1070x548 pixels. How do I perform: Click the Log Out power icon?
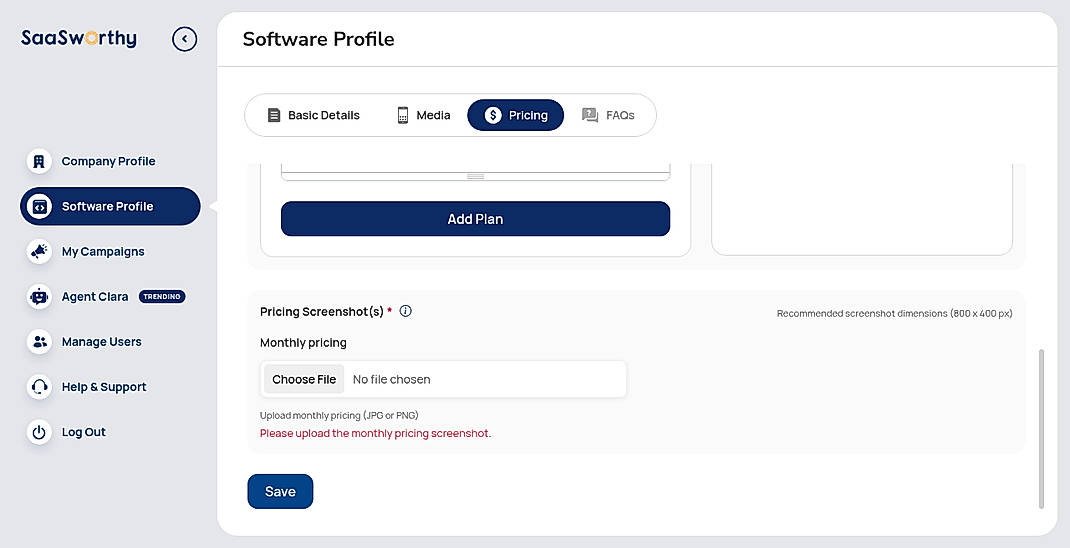coord(39,432)
